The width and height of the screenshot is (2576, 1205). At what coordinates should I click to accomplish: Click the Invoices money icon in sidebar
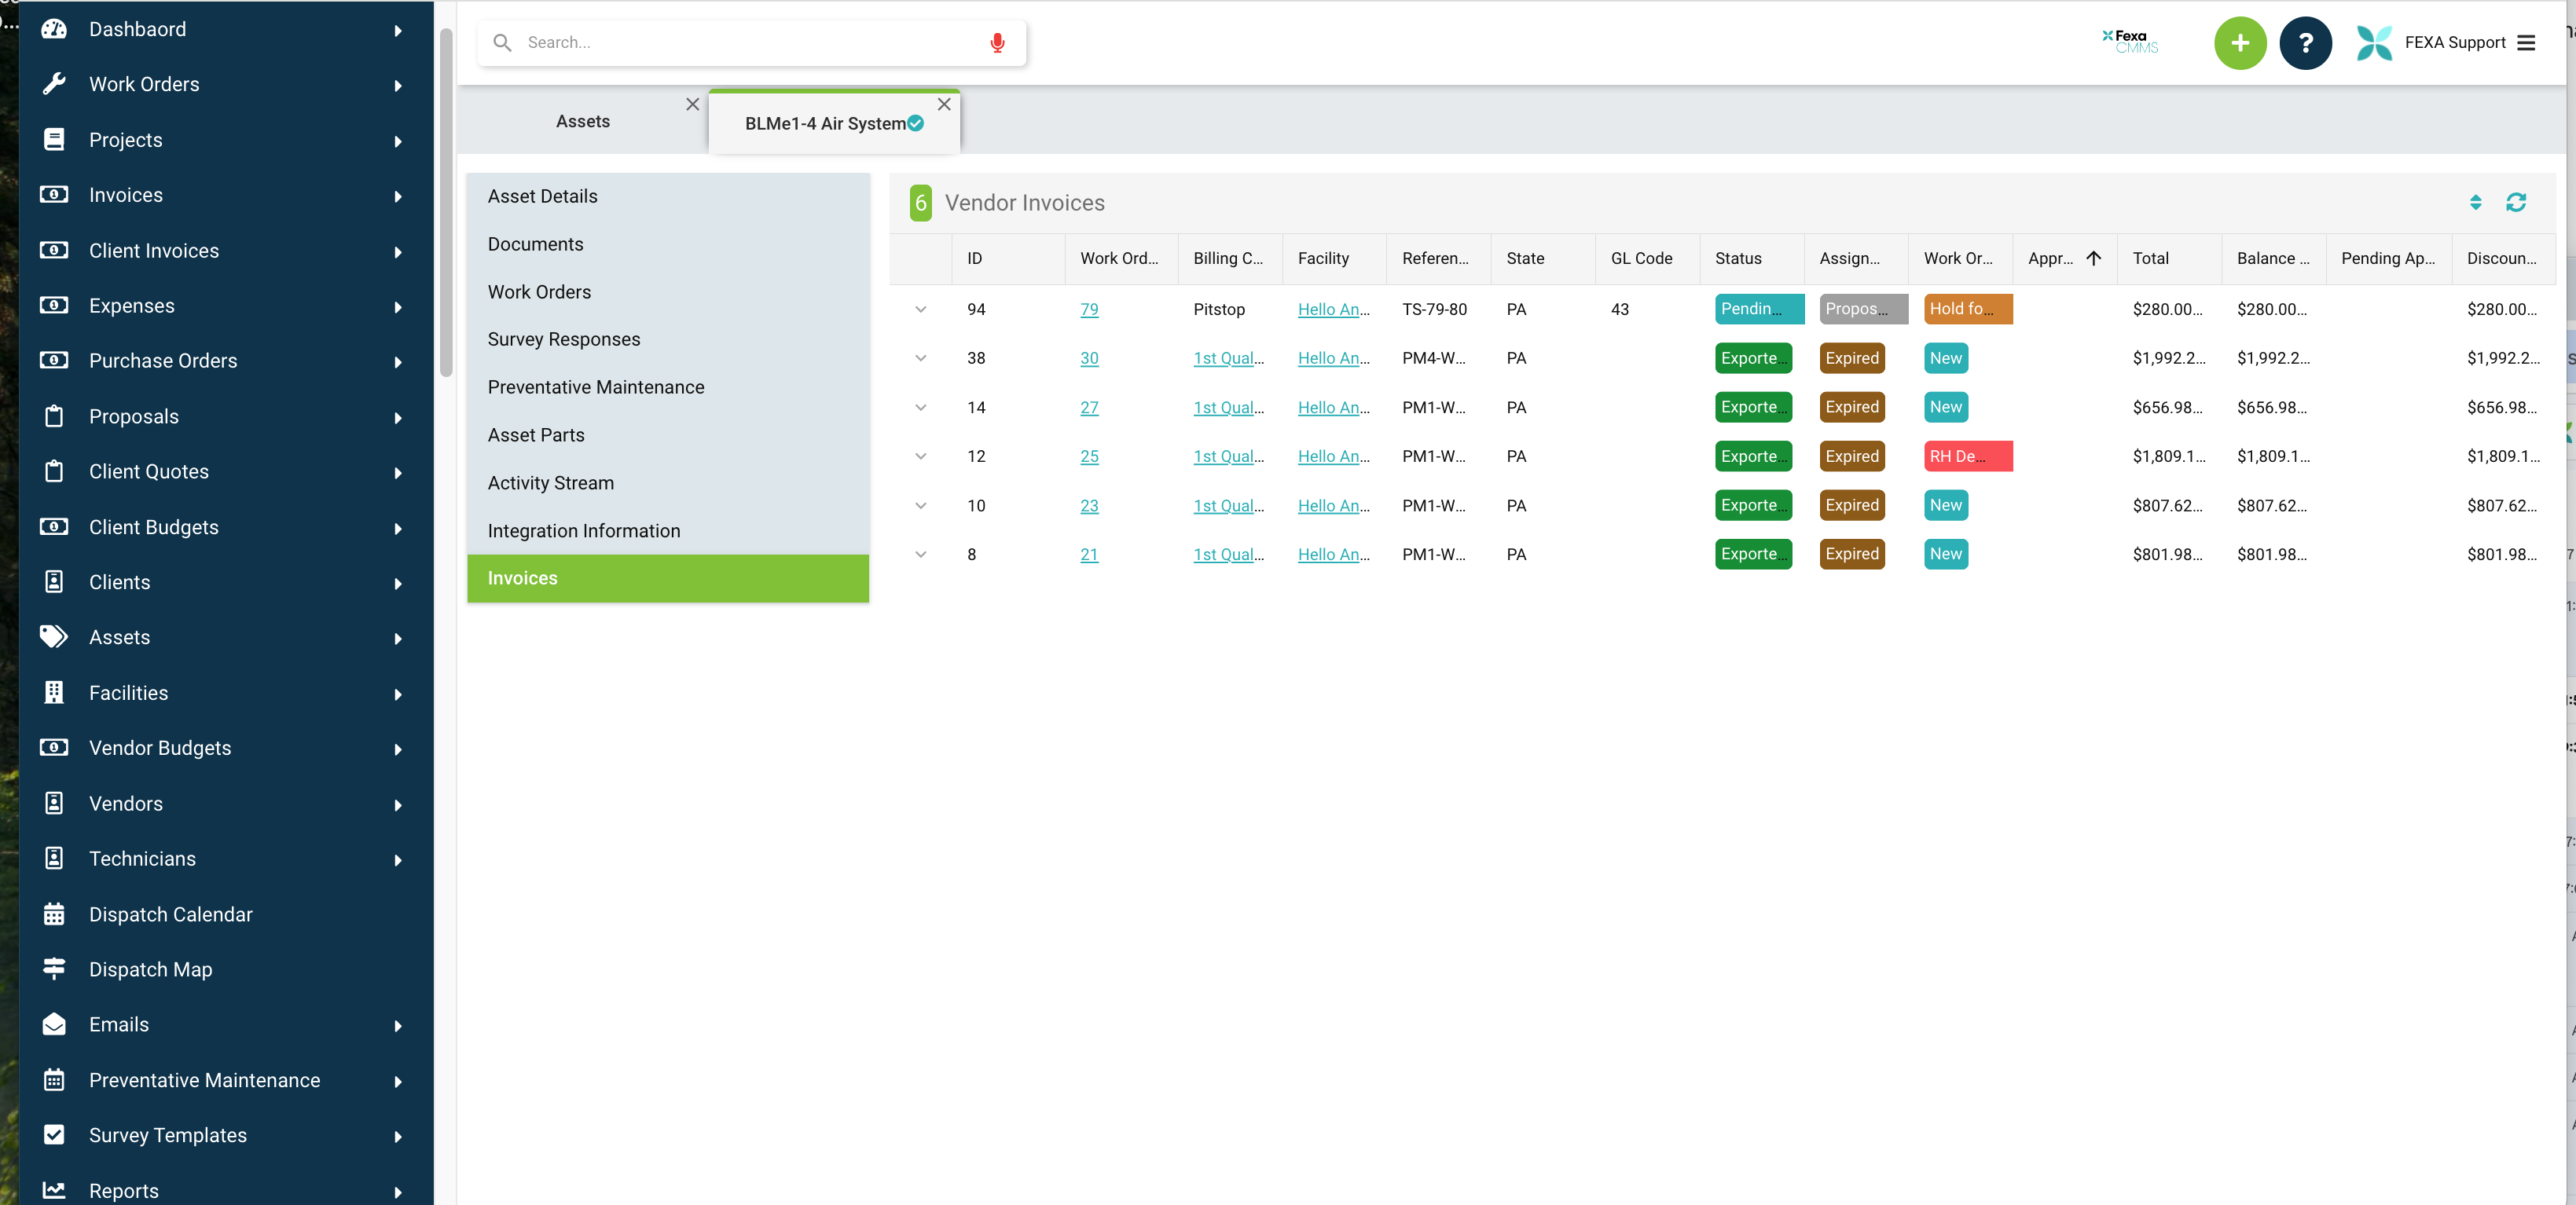coord(54,195)
